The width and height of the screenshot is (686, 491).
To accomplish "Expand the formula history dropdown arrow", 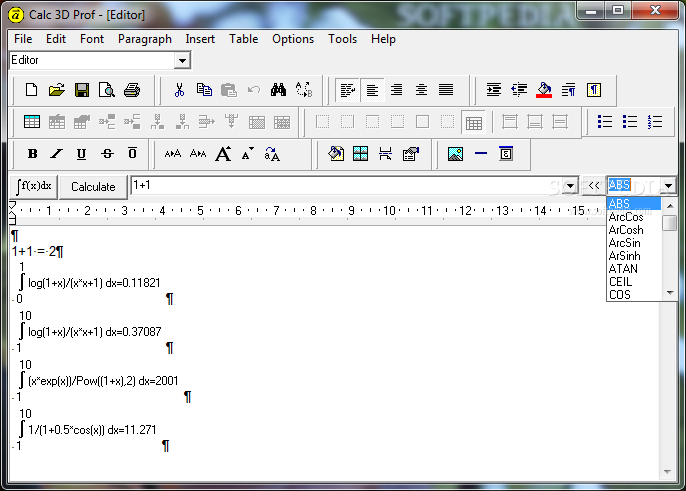I will pyautogui.click(x=570, y=186).
